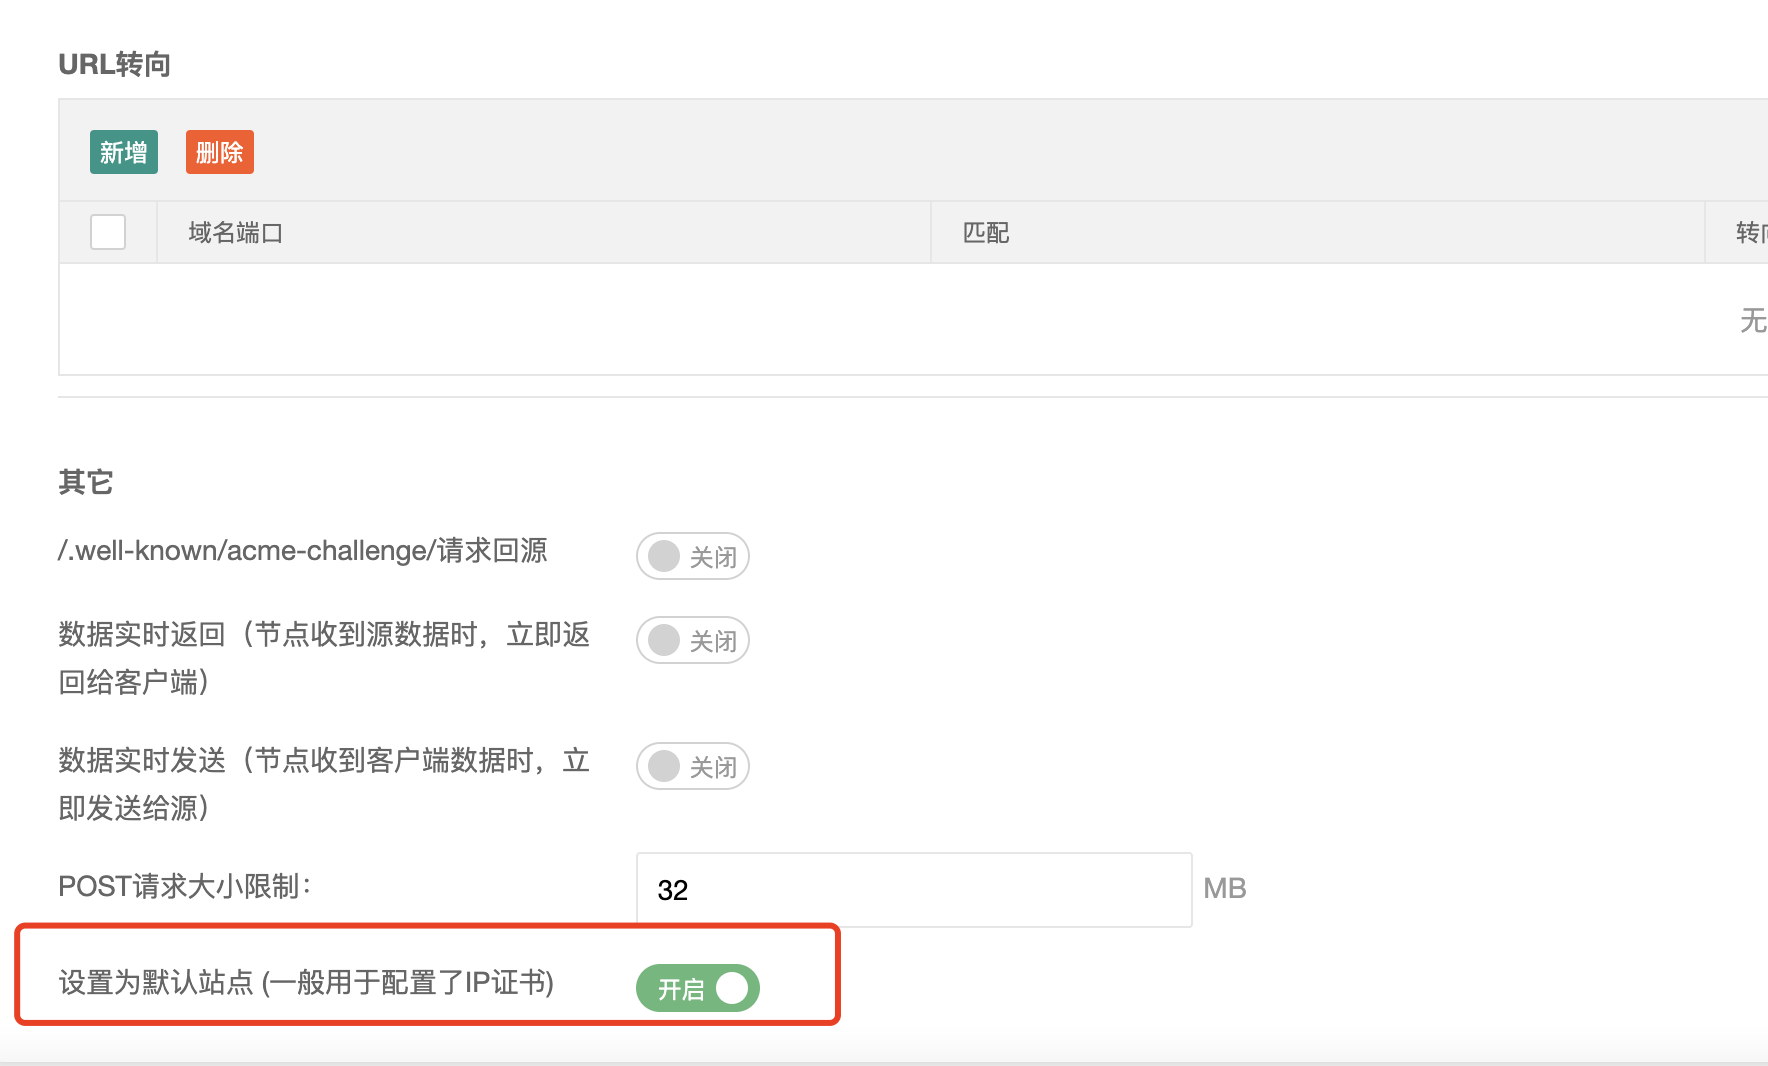The image size is (1768, 1066).
Task: Click the 域名端口 column header
Action: click(x=235, y=233)
